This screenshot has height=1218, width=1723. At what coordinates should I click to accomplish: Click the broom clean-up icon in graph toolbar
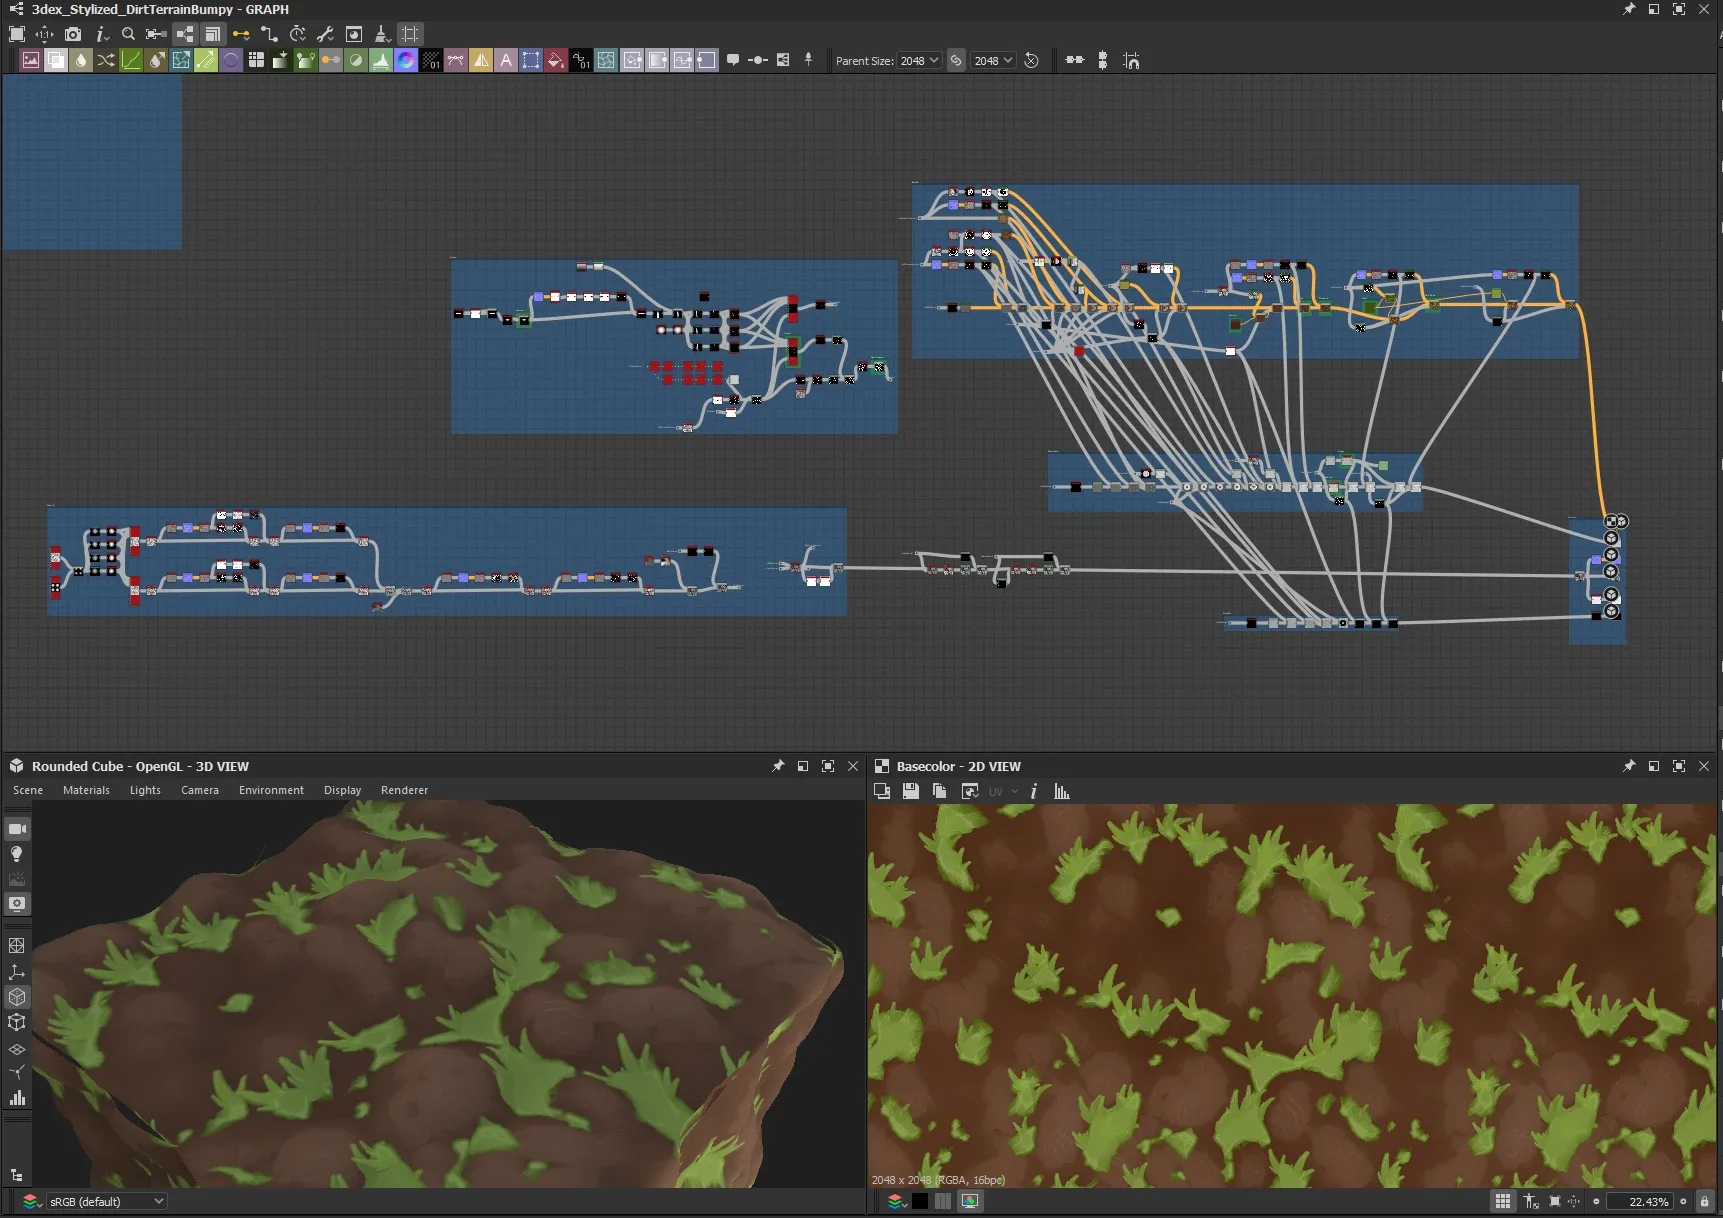coord(381,34)
